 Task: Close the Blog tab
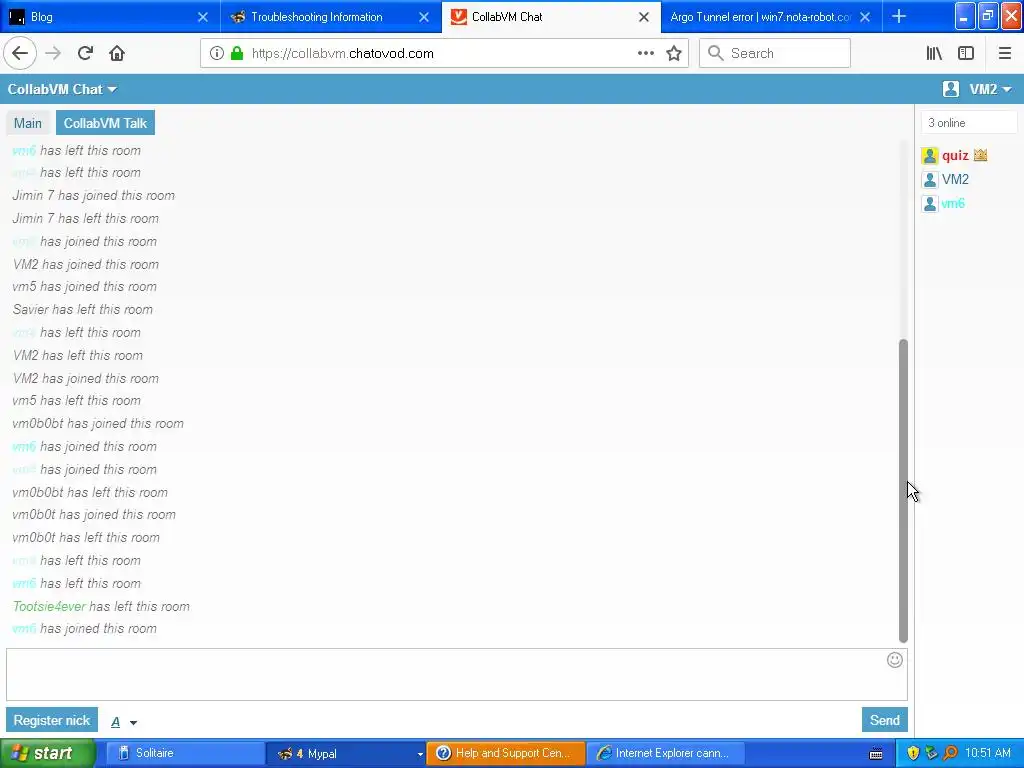coord(203,17)
